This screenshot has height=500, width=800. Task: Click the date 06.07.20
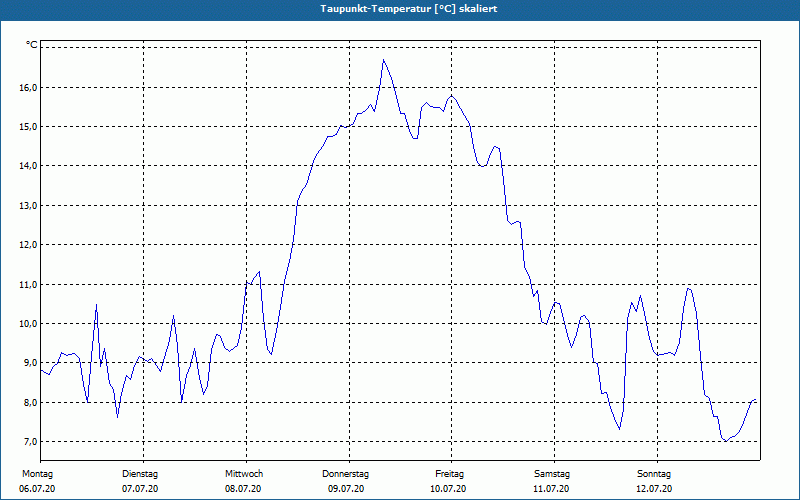pos(37,489)
